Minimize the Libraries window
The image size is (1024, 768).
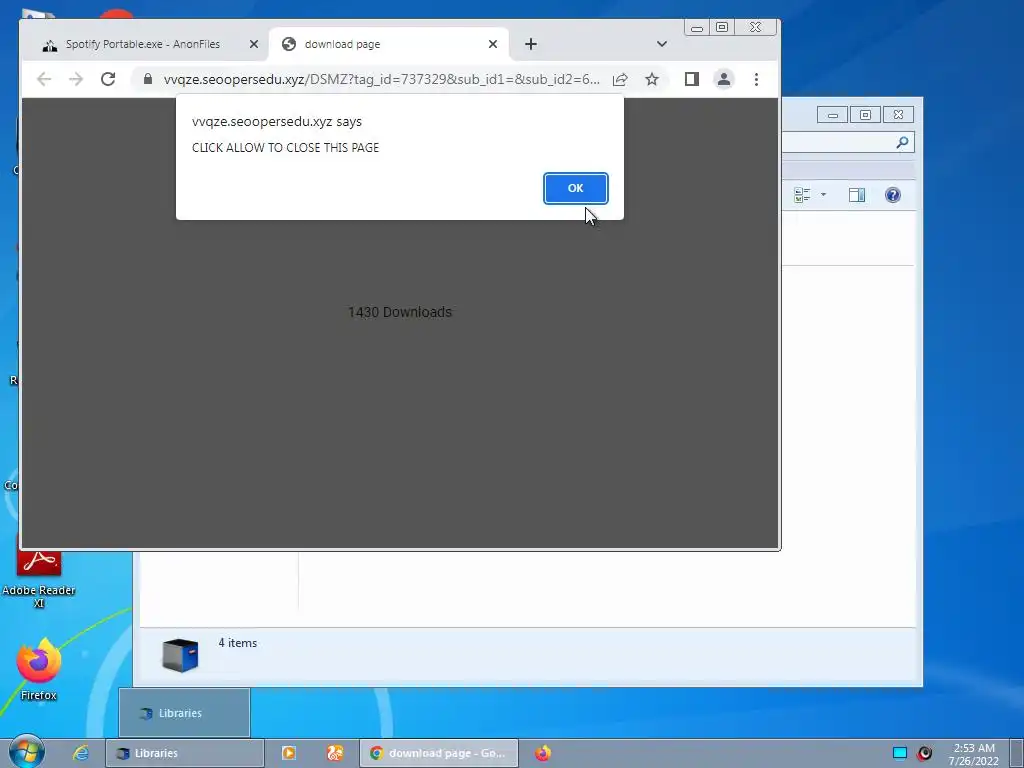tap(833, 115)
